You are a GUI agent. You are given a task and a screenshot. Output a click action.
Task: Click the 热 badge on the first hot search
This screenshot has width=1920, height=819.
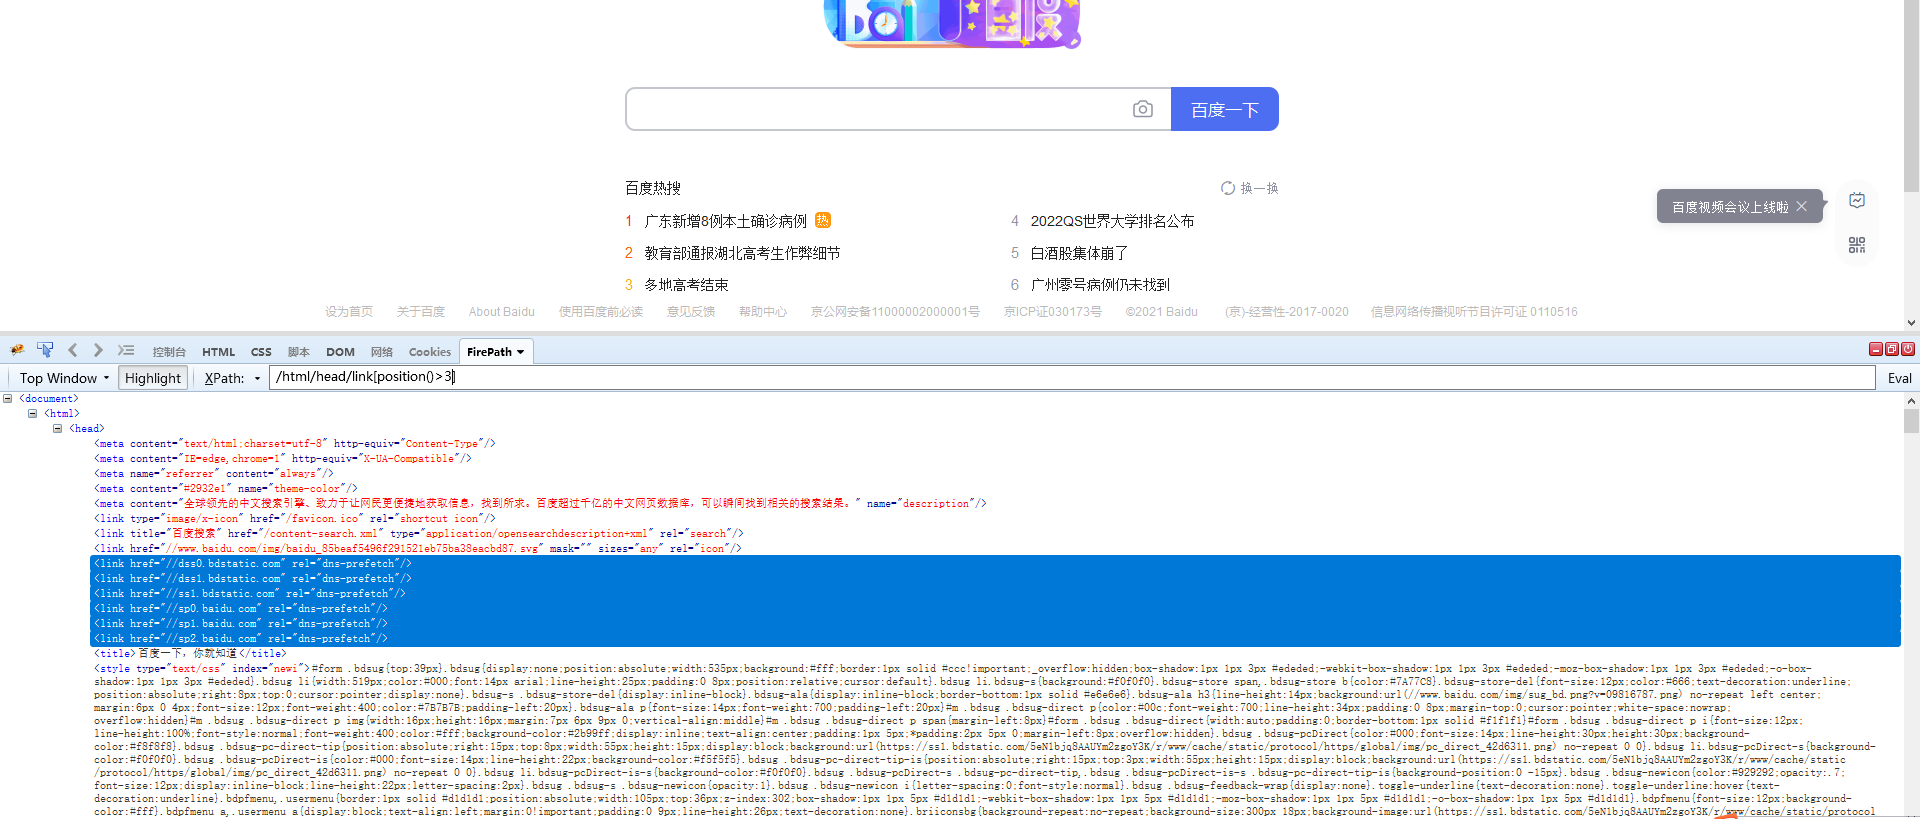point(823,220)
